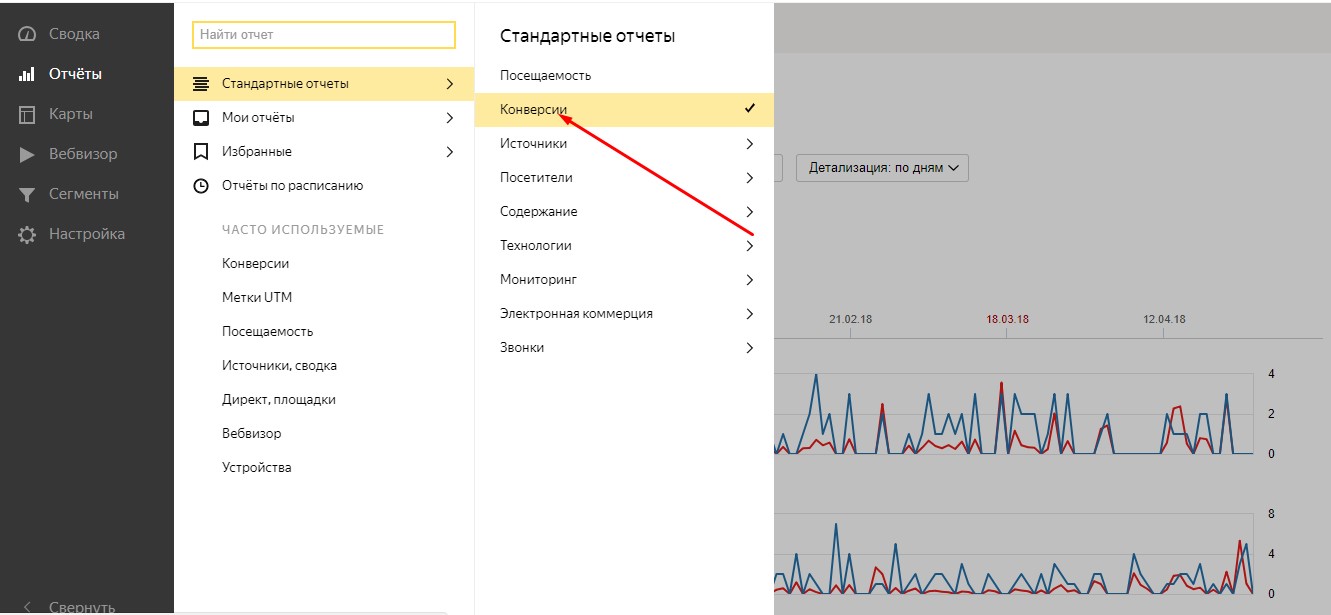Viewport: 1331px width, 615px height.
Task: Click the Отчёты по расписанию clock icon
Action: coord(201,186)
